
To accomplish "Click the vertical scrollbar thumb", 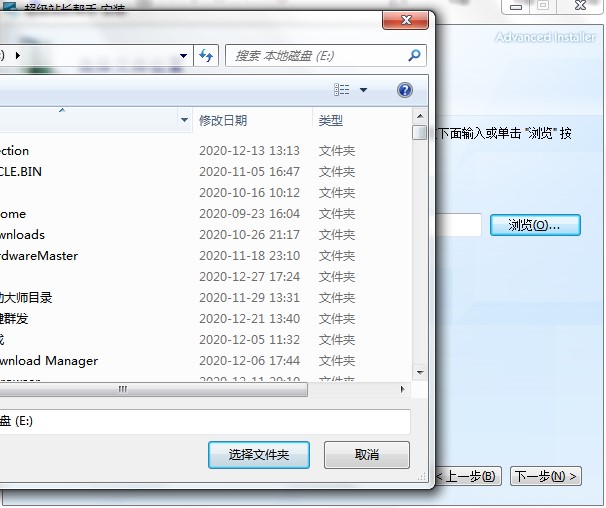I will (419, 132).
